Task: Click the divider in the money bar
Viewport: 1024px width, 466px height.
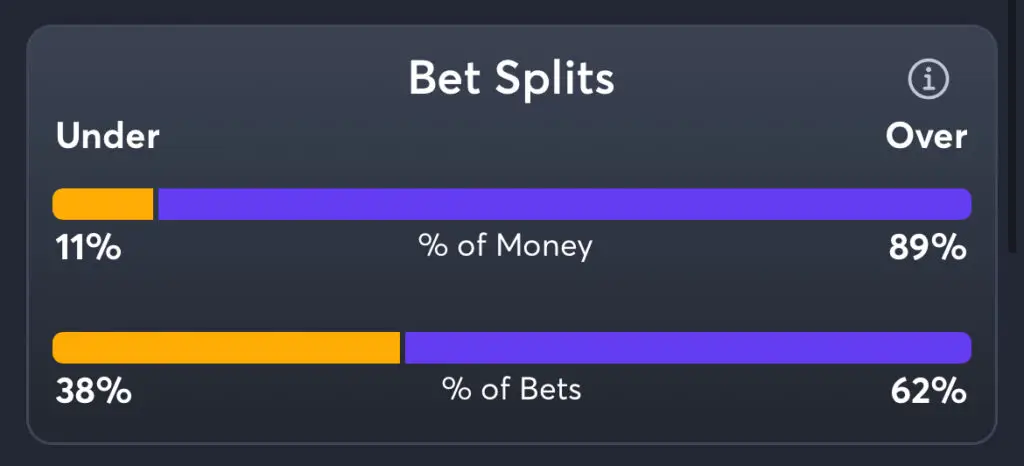Action: coord(156,204)
